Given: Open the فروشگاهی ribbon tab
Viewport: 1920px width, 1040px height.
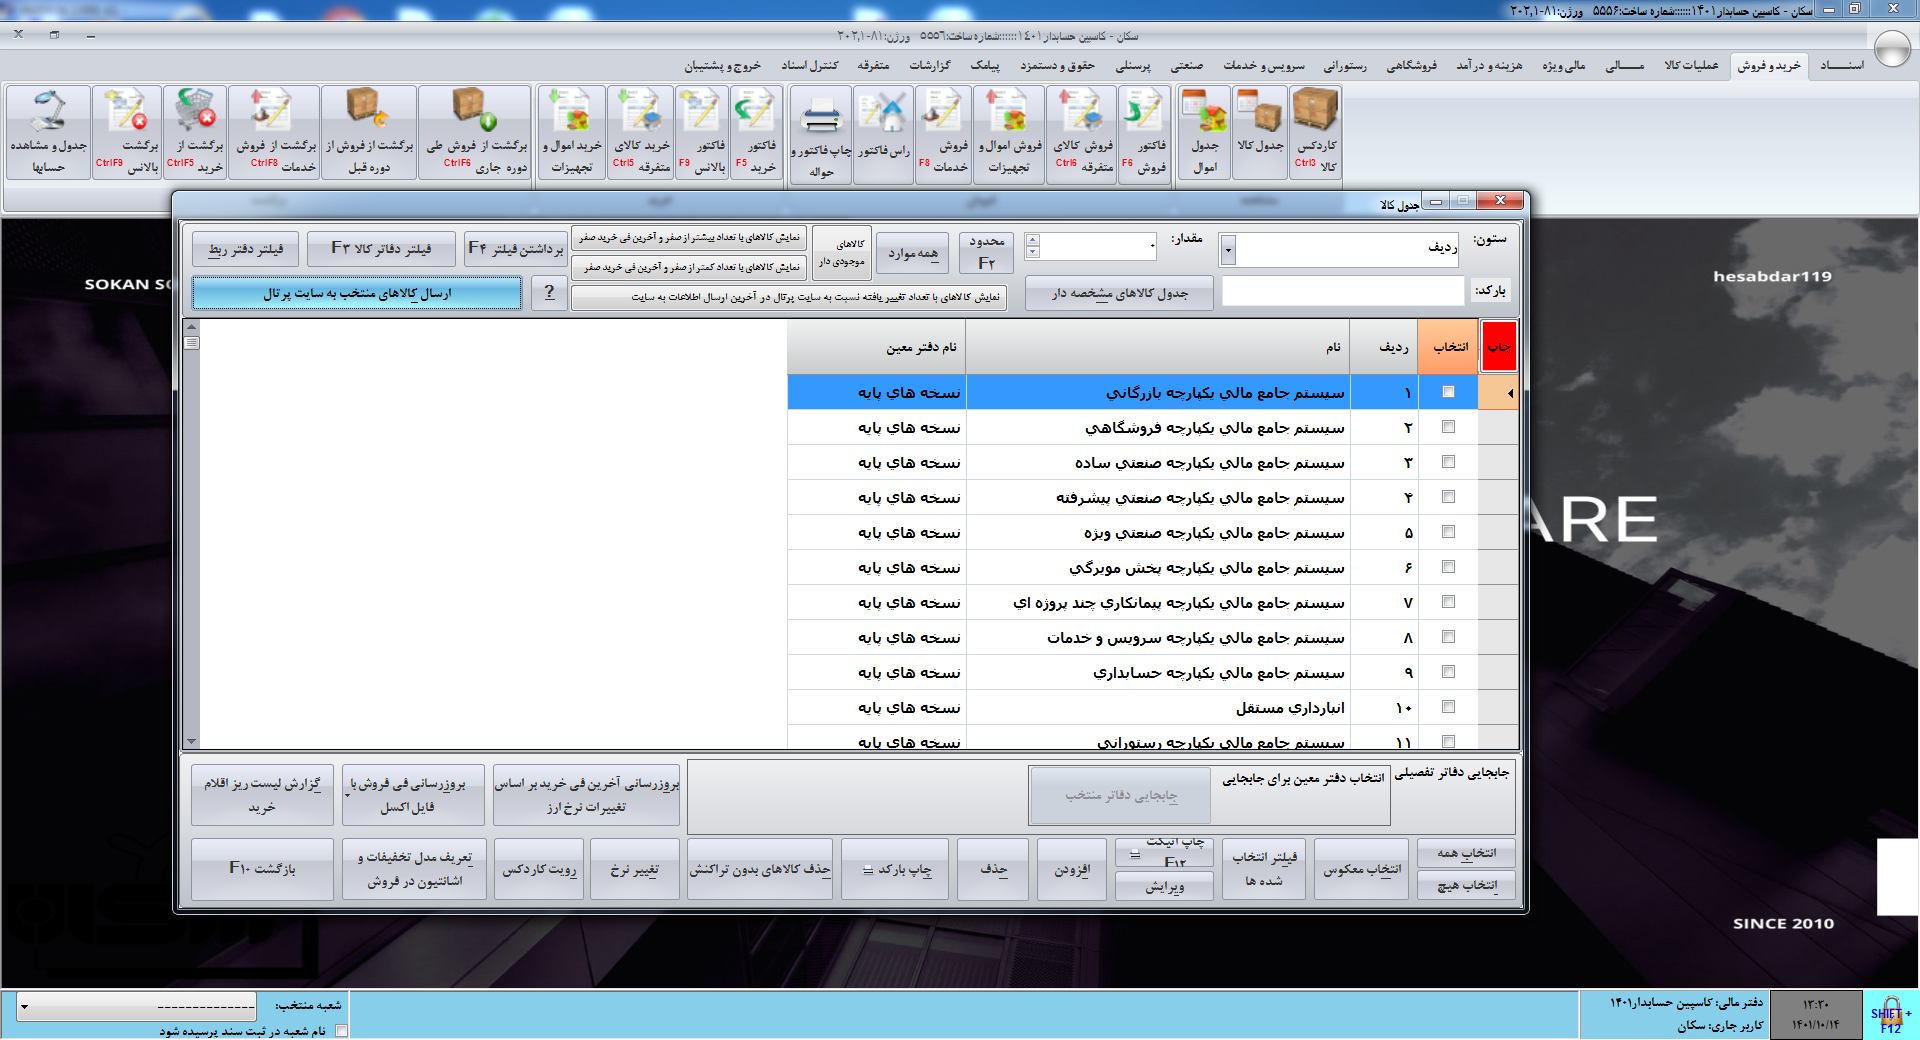Looking at the screenshot, I should point(1411,65).
